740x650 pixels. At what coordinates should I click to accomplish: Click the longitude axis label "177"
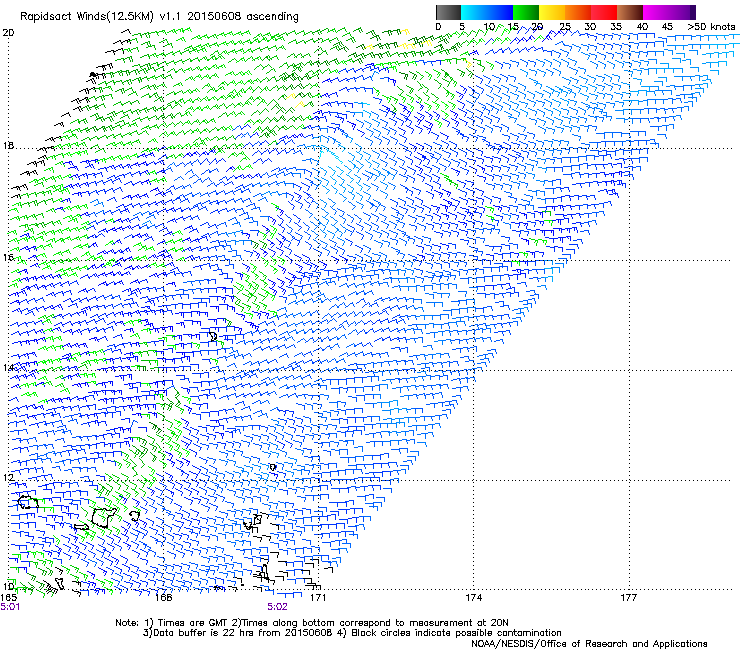[628, 598]
